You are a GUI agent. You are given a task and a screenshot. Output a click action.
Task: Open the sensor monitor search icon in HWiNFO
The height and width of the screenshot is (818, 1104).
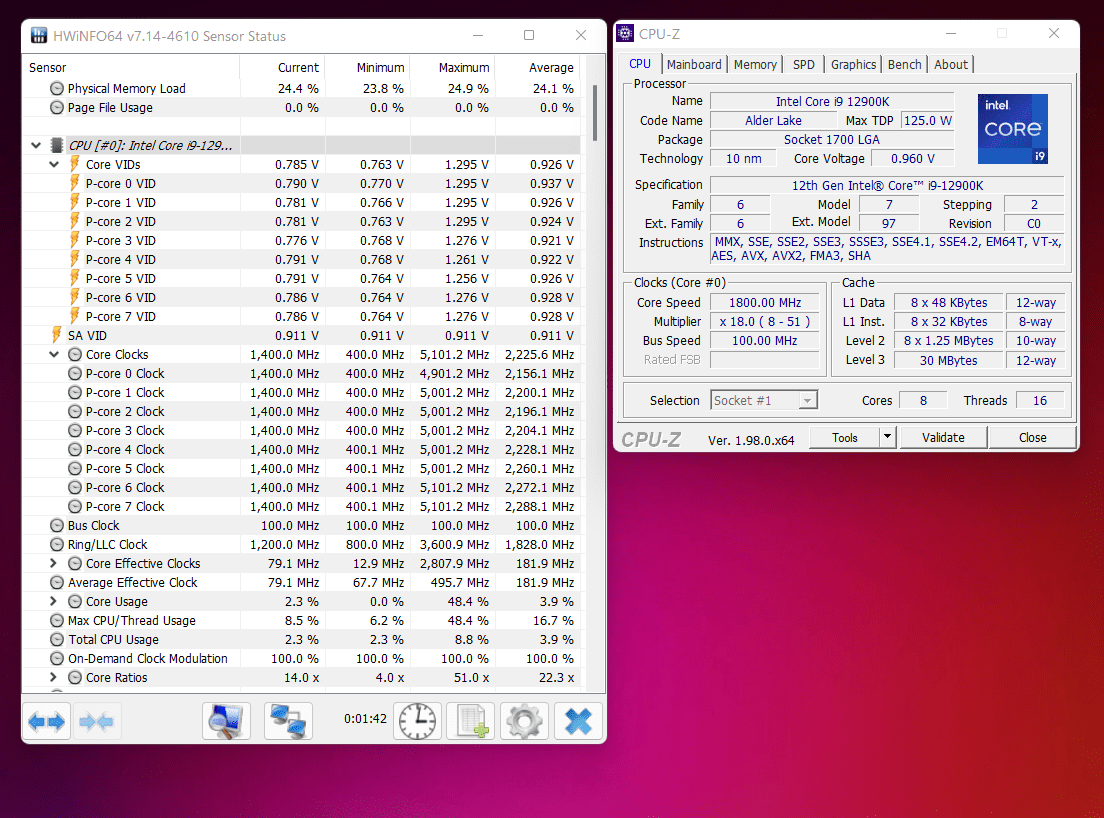pos(226,721)
